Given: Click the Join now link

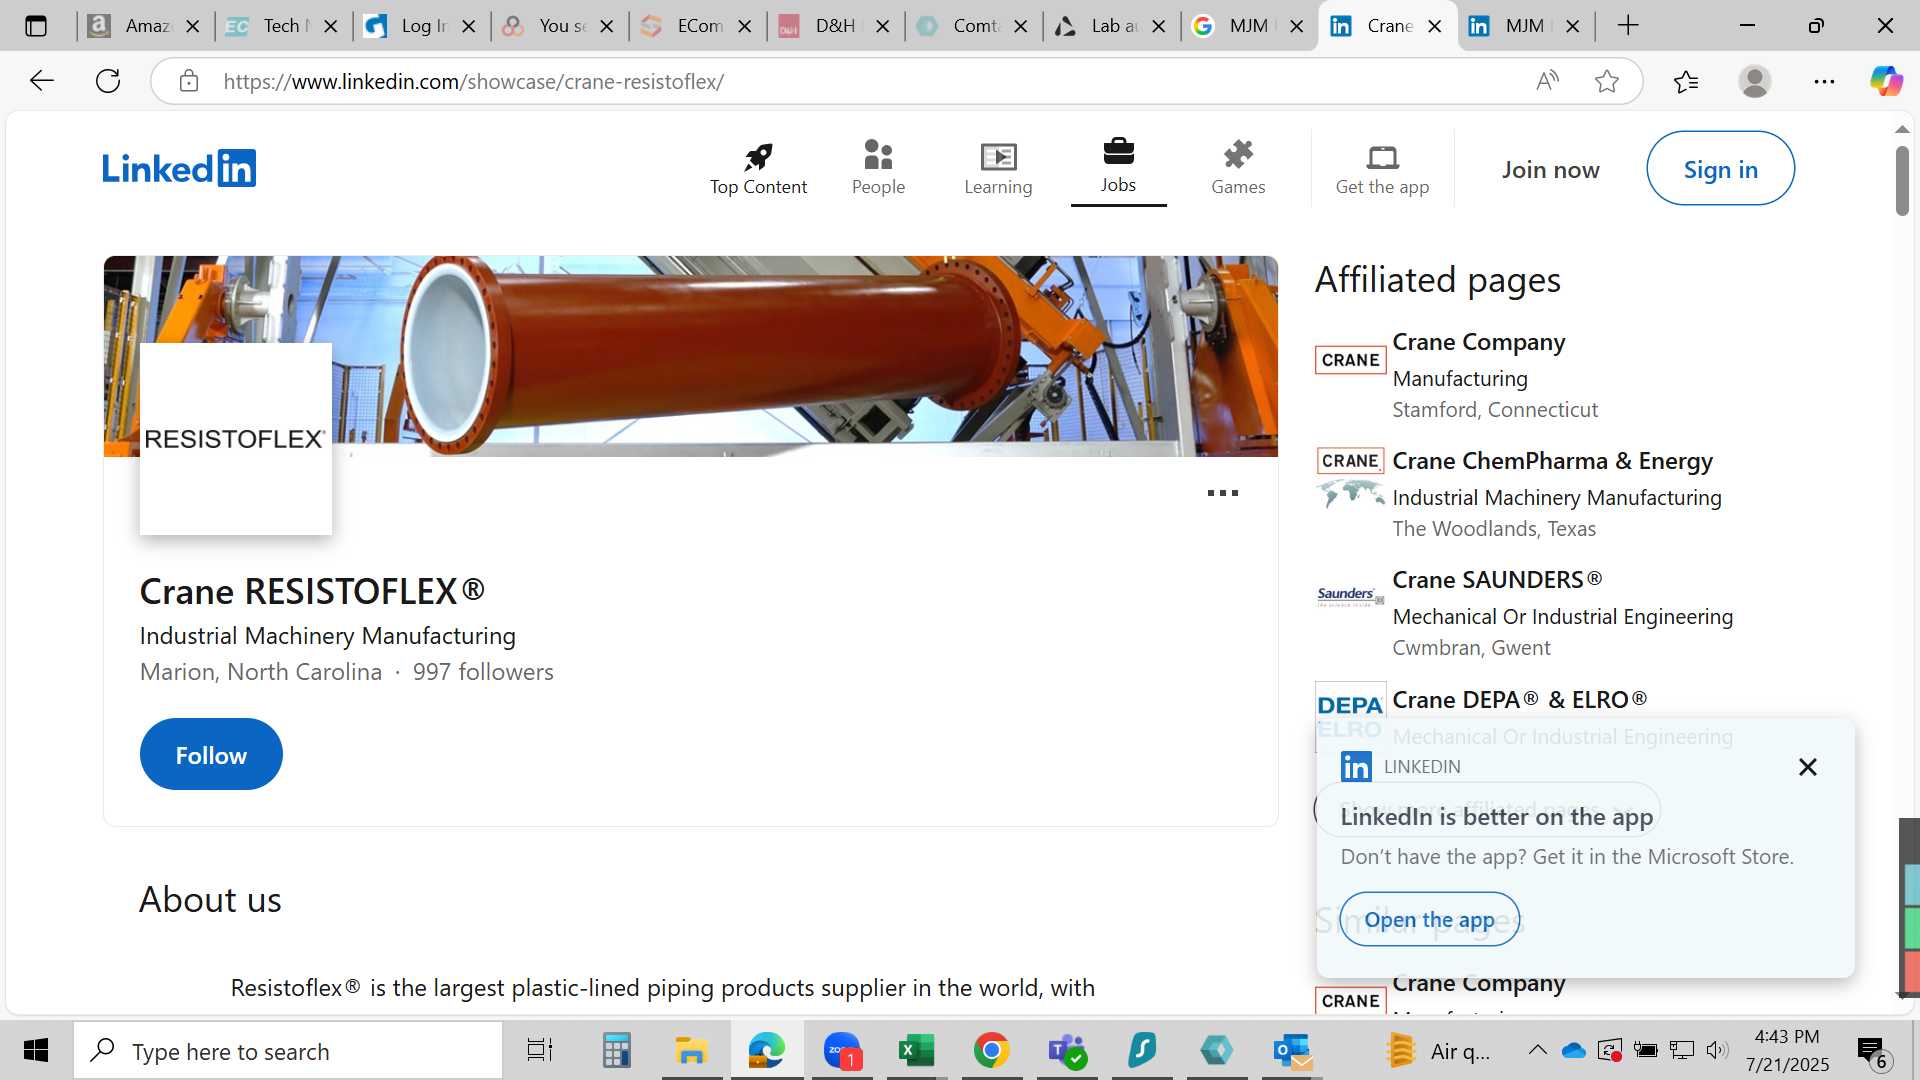Looking at the screenshot, I should click(1550, 170).
